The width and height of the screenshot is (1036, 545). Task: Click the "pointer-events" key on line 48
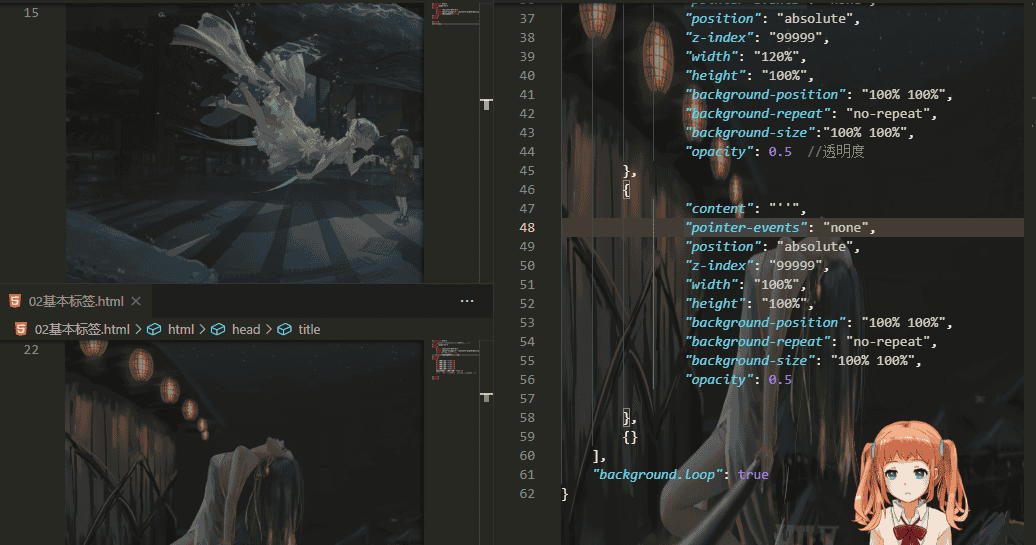[746, 227]
